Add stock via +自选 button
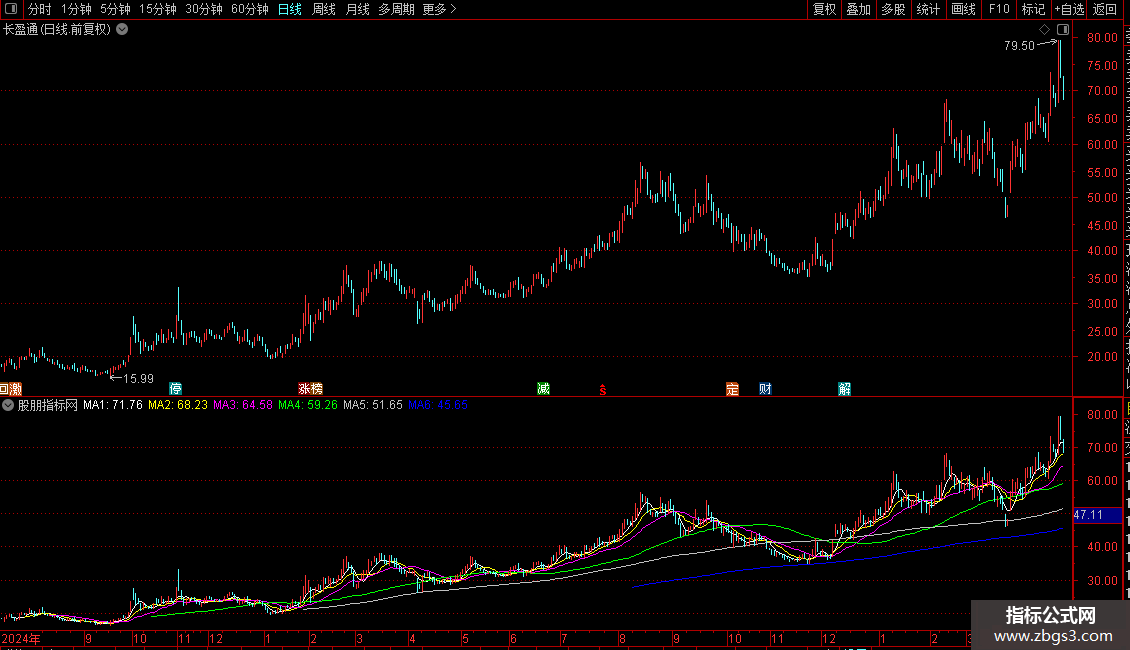 (x=1069, y=9)
